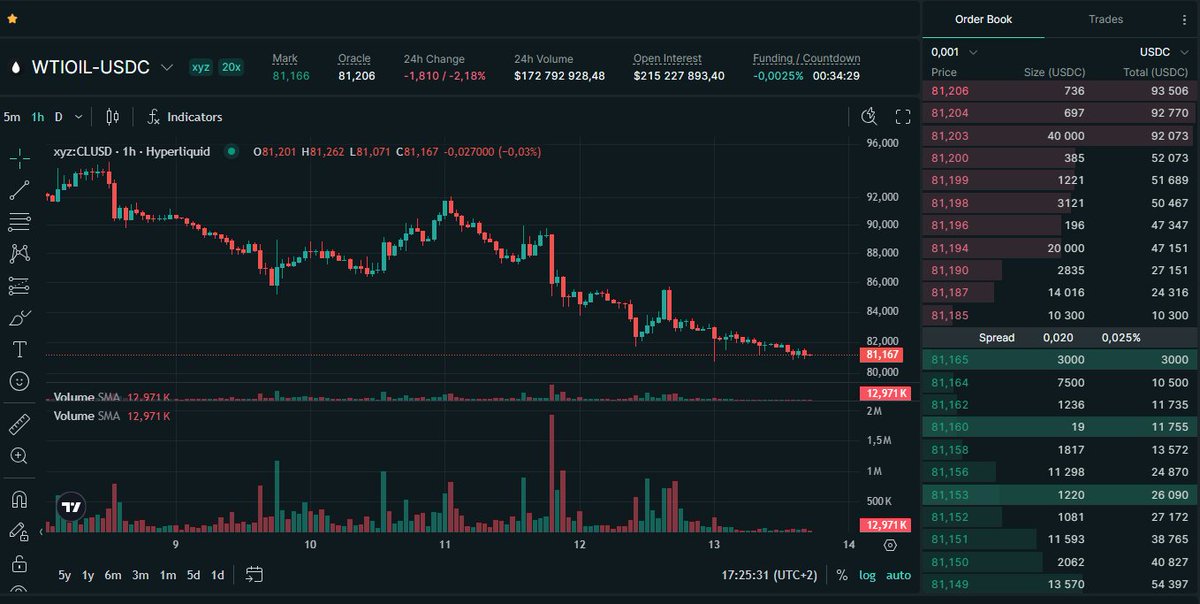Click the bid price 81,165

(949, 360)
